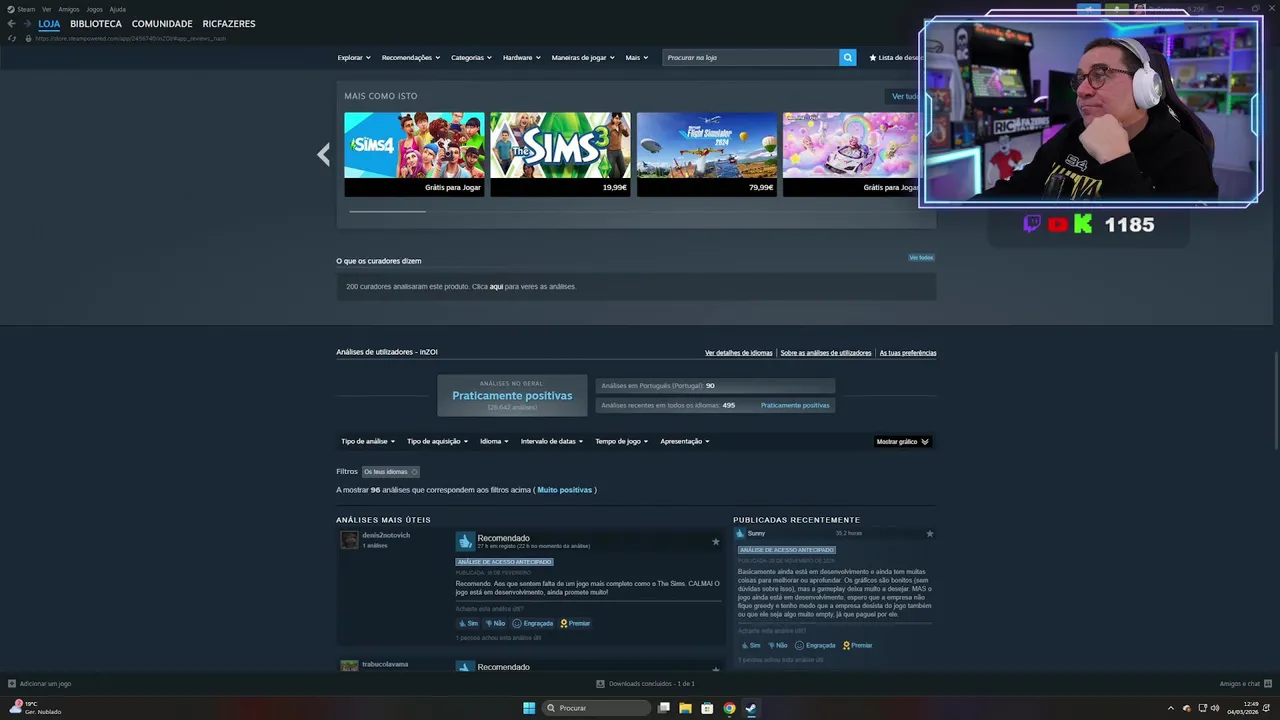This screenshot has height=720, width=1280.
Task: Go forward with the Steam forward arrow
Action: [26, 23]
